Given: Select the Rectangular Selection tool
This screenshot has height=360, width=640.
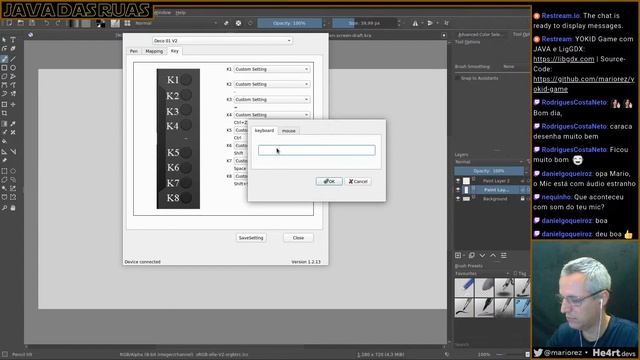Looking at the screenshot, I should (x=4, y=171).
